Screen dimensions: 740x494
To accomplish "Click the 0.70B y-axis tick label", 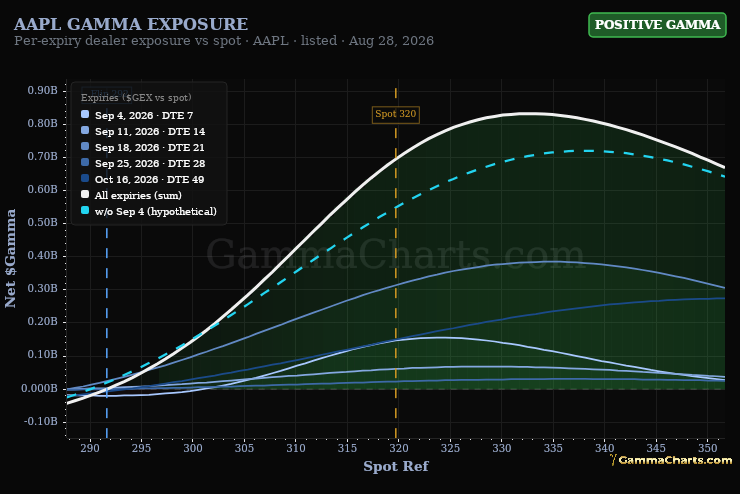I will [x=42, y=157].
